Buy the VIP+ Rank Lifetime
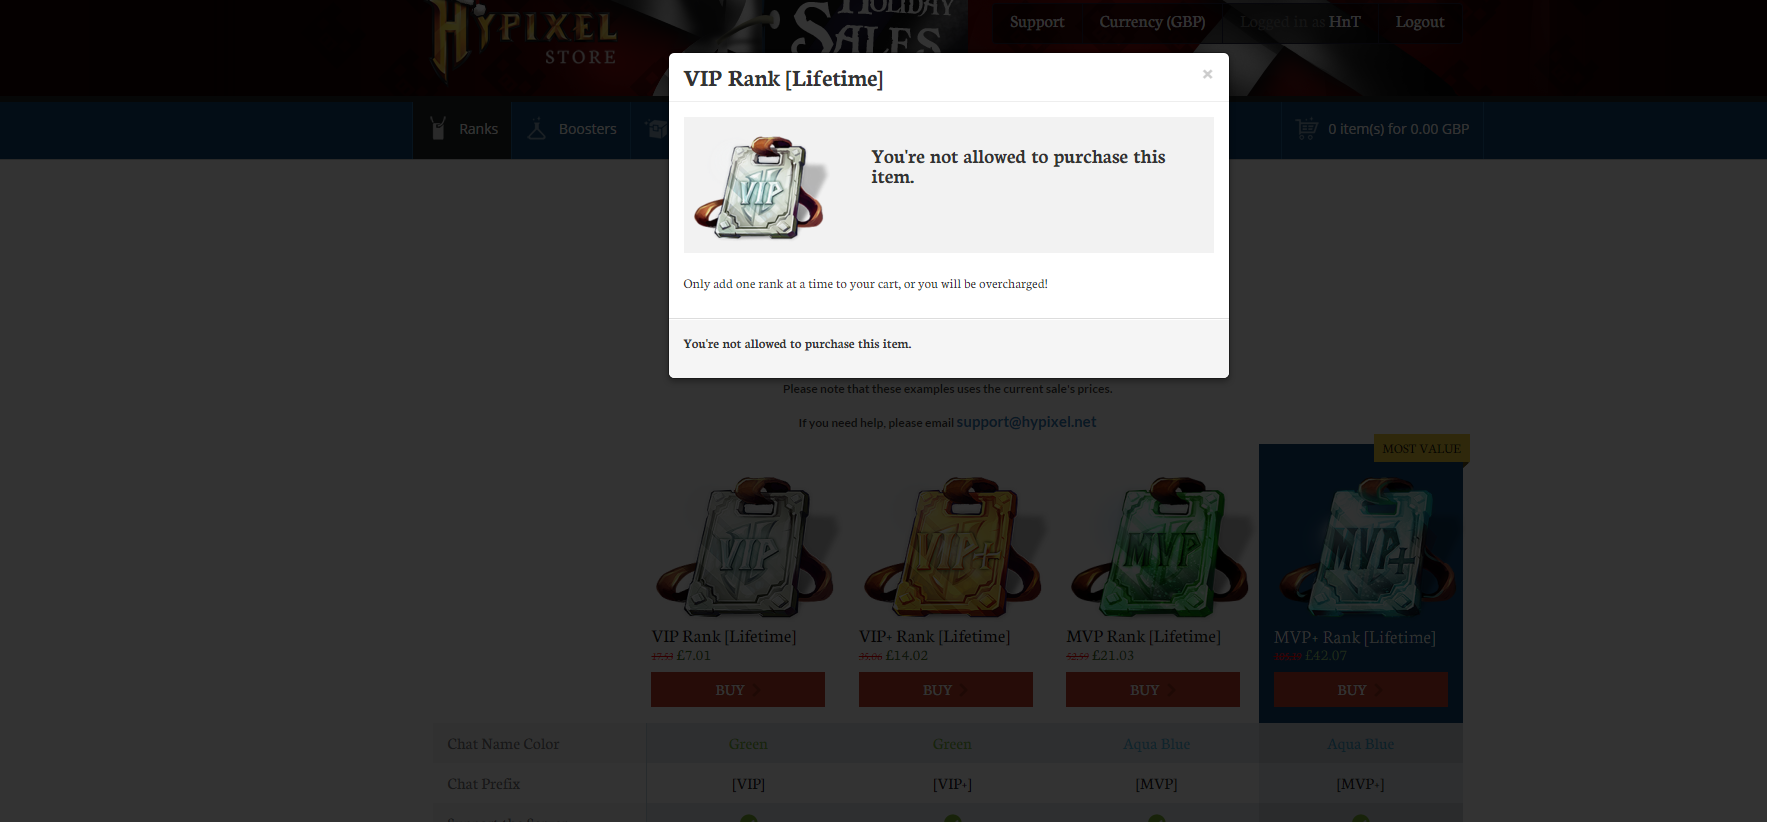Screen dimensions: 1767x822 point(946,690)
